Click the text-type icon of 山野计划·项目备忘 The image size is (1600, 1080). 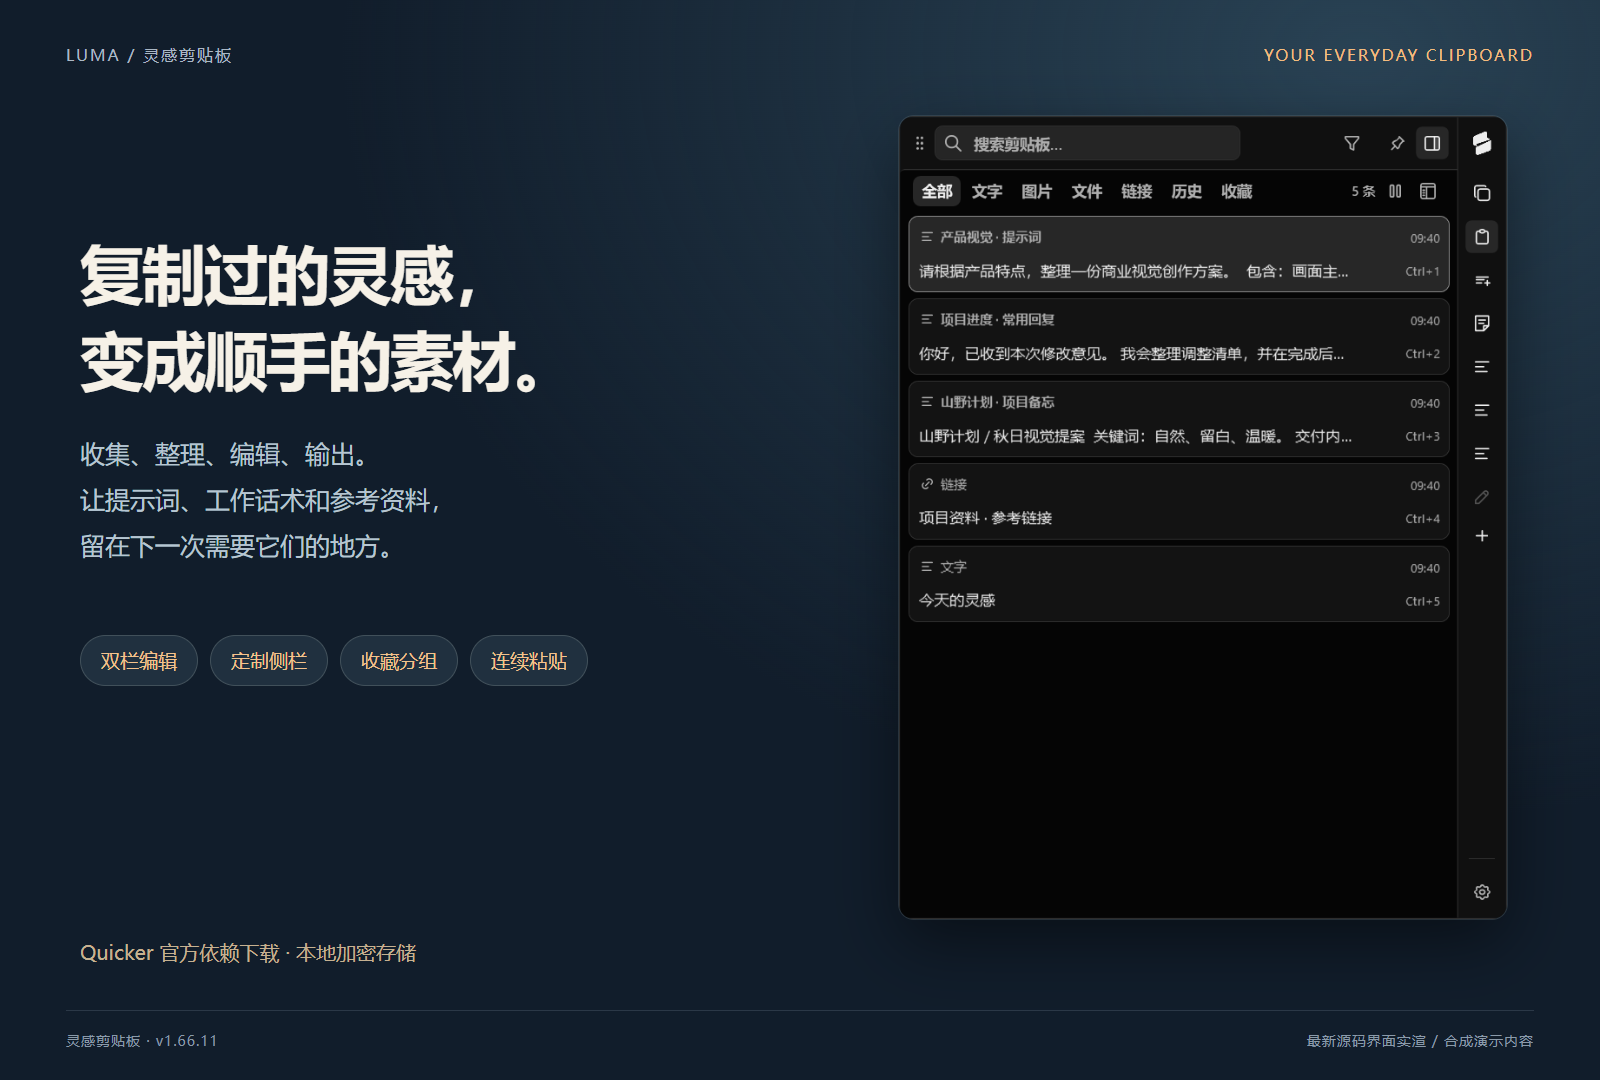927,402
